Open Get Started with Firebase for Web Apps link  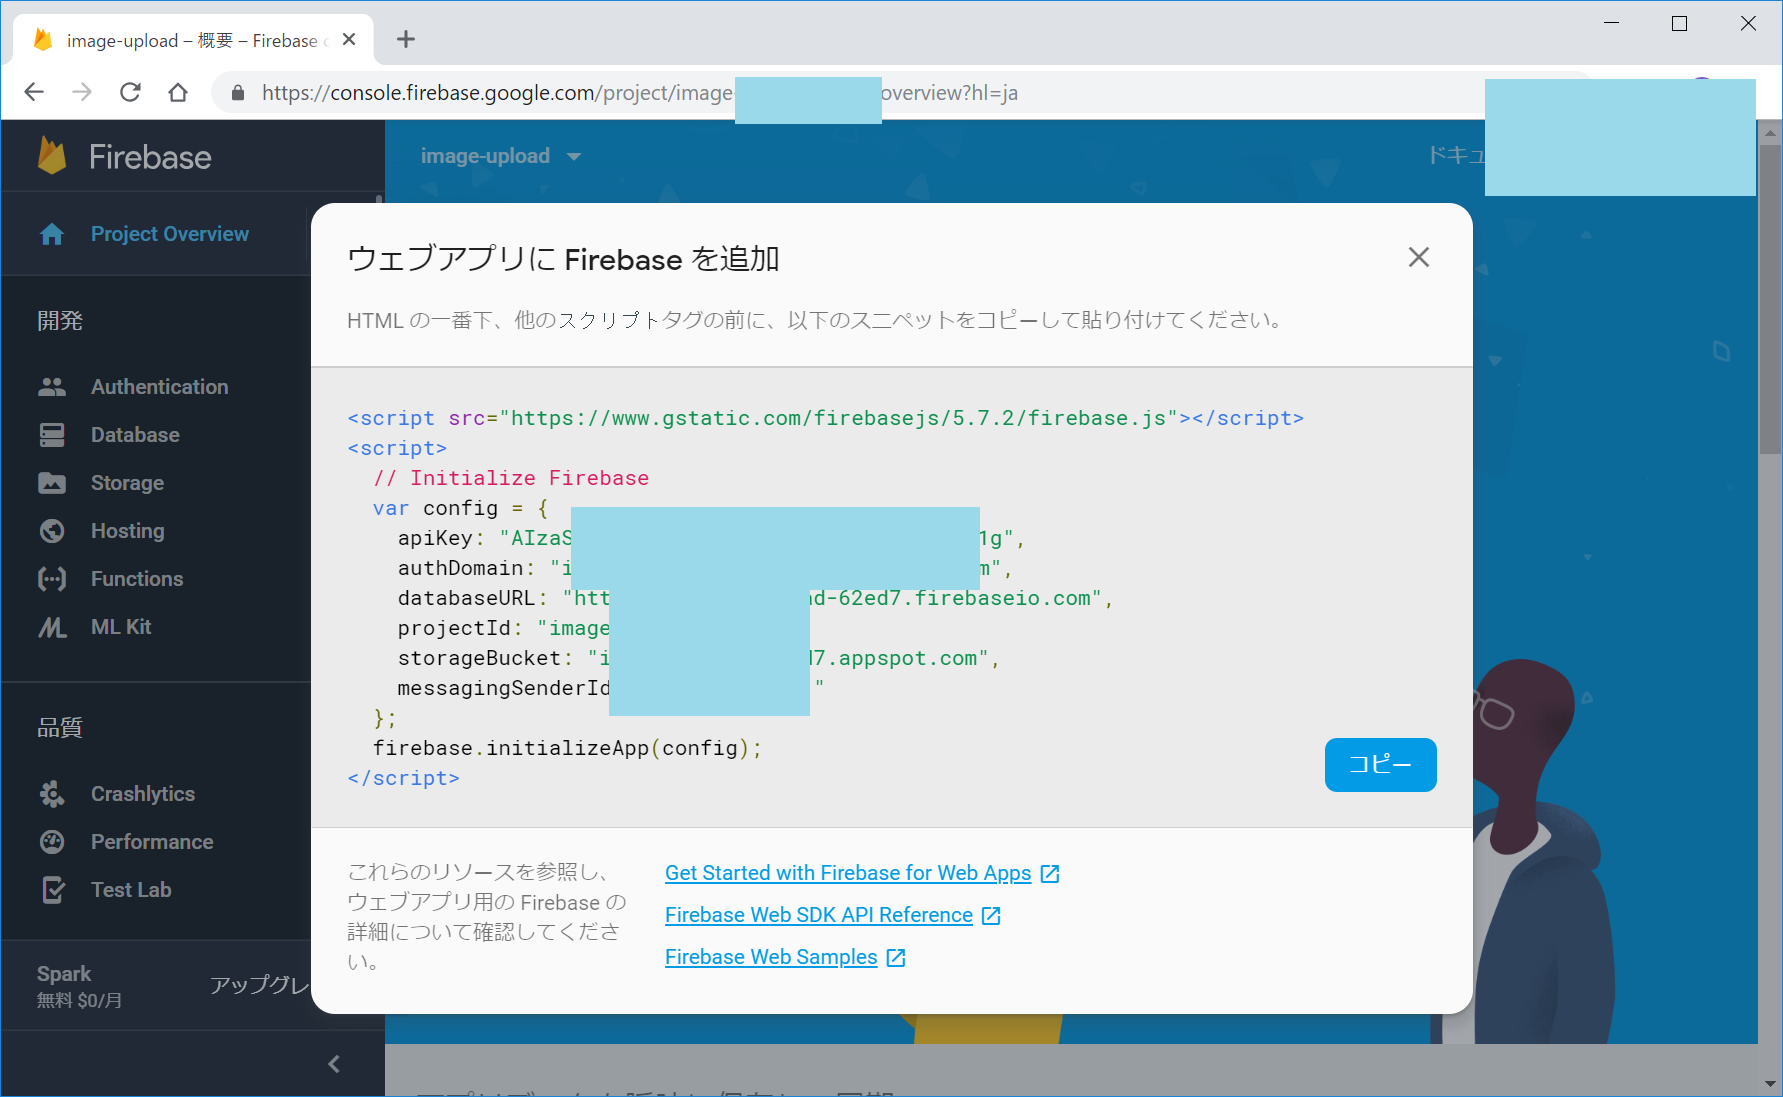847,873
